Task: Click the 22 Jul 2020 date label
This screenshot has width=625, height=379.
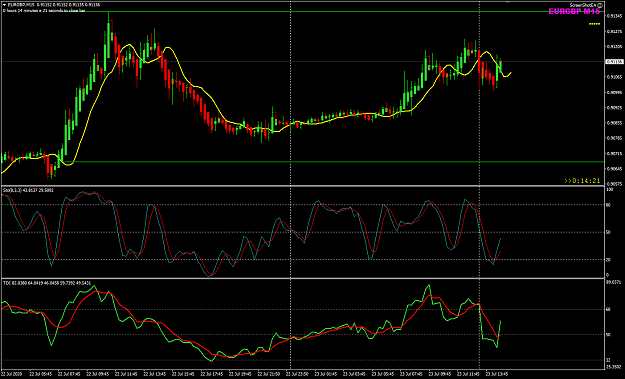Action: coord(12,374)
